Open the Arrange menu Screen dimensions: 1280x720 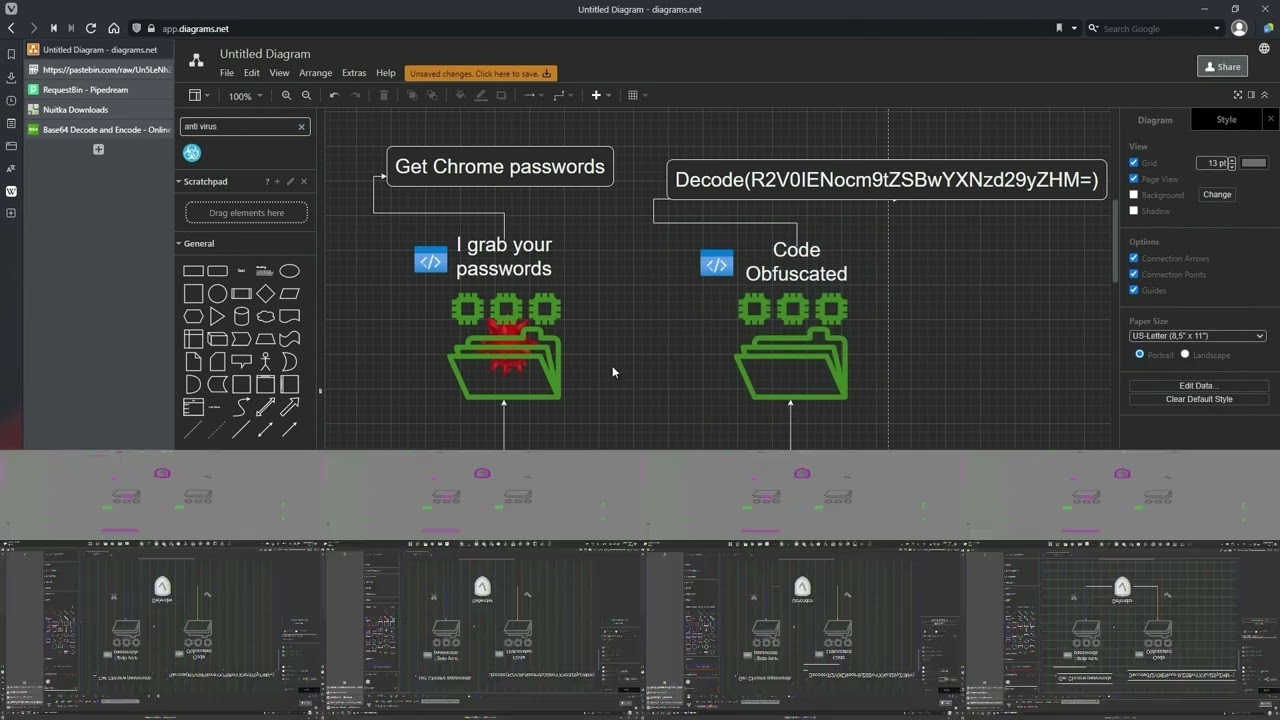coord(315,73)
